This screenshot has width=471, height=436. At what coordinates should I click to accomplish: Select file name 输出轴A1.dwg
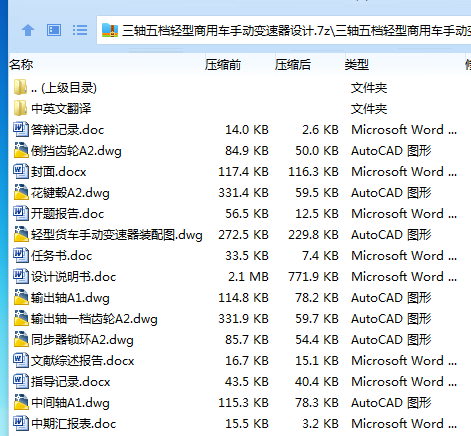[70, 298]
